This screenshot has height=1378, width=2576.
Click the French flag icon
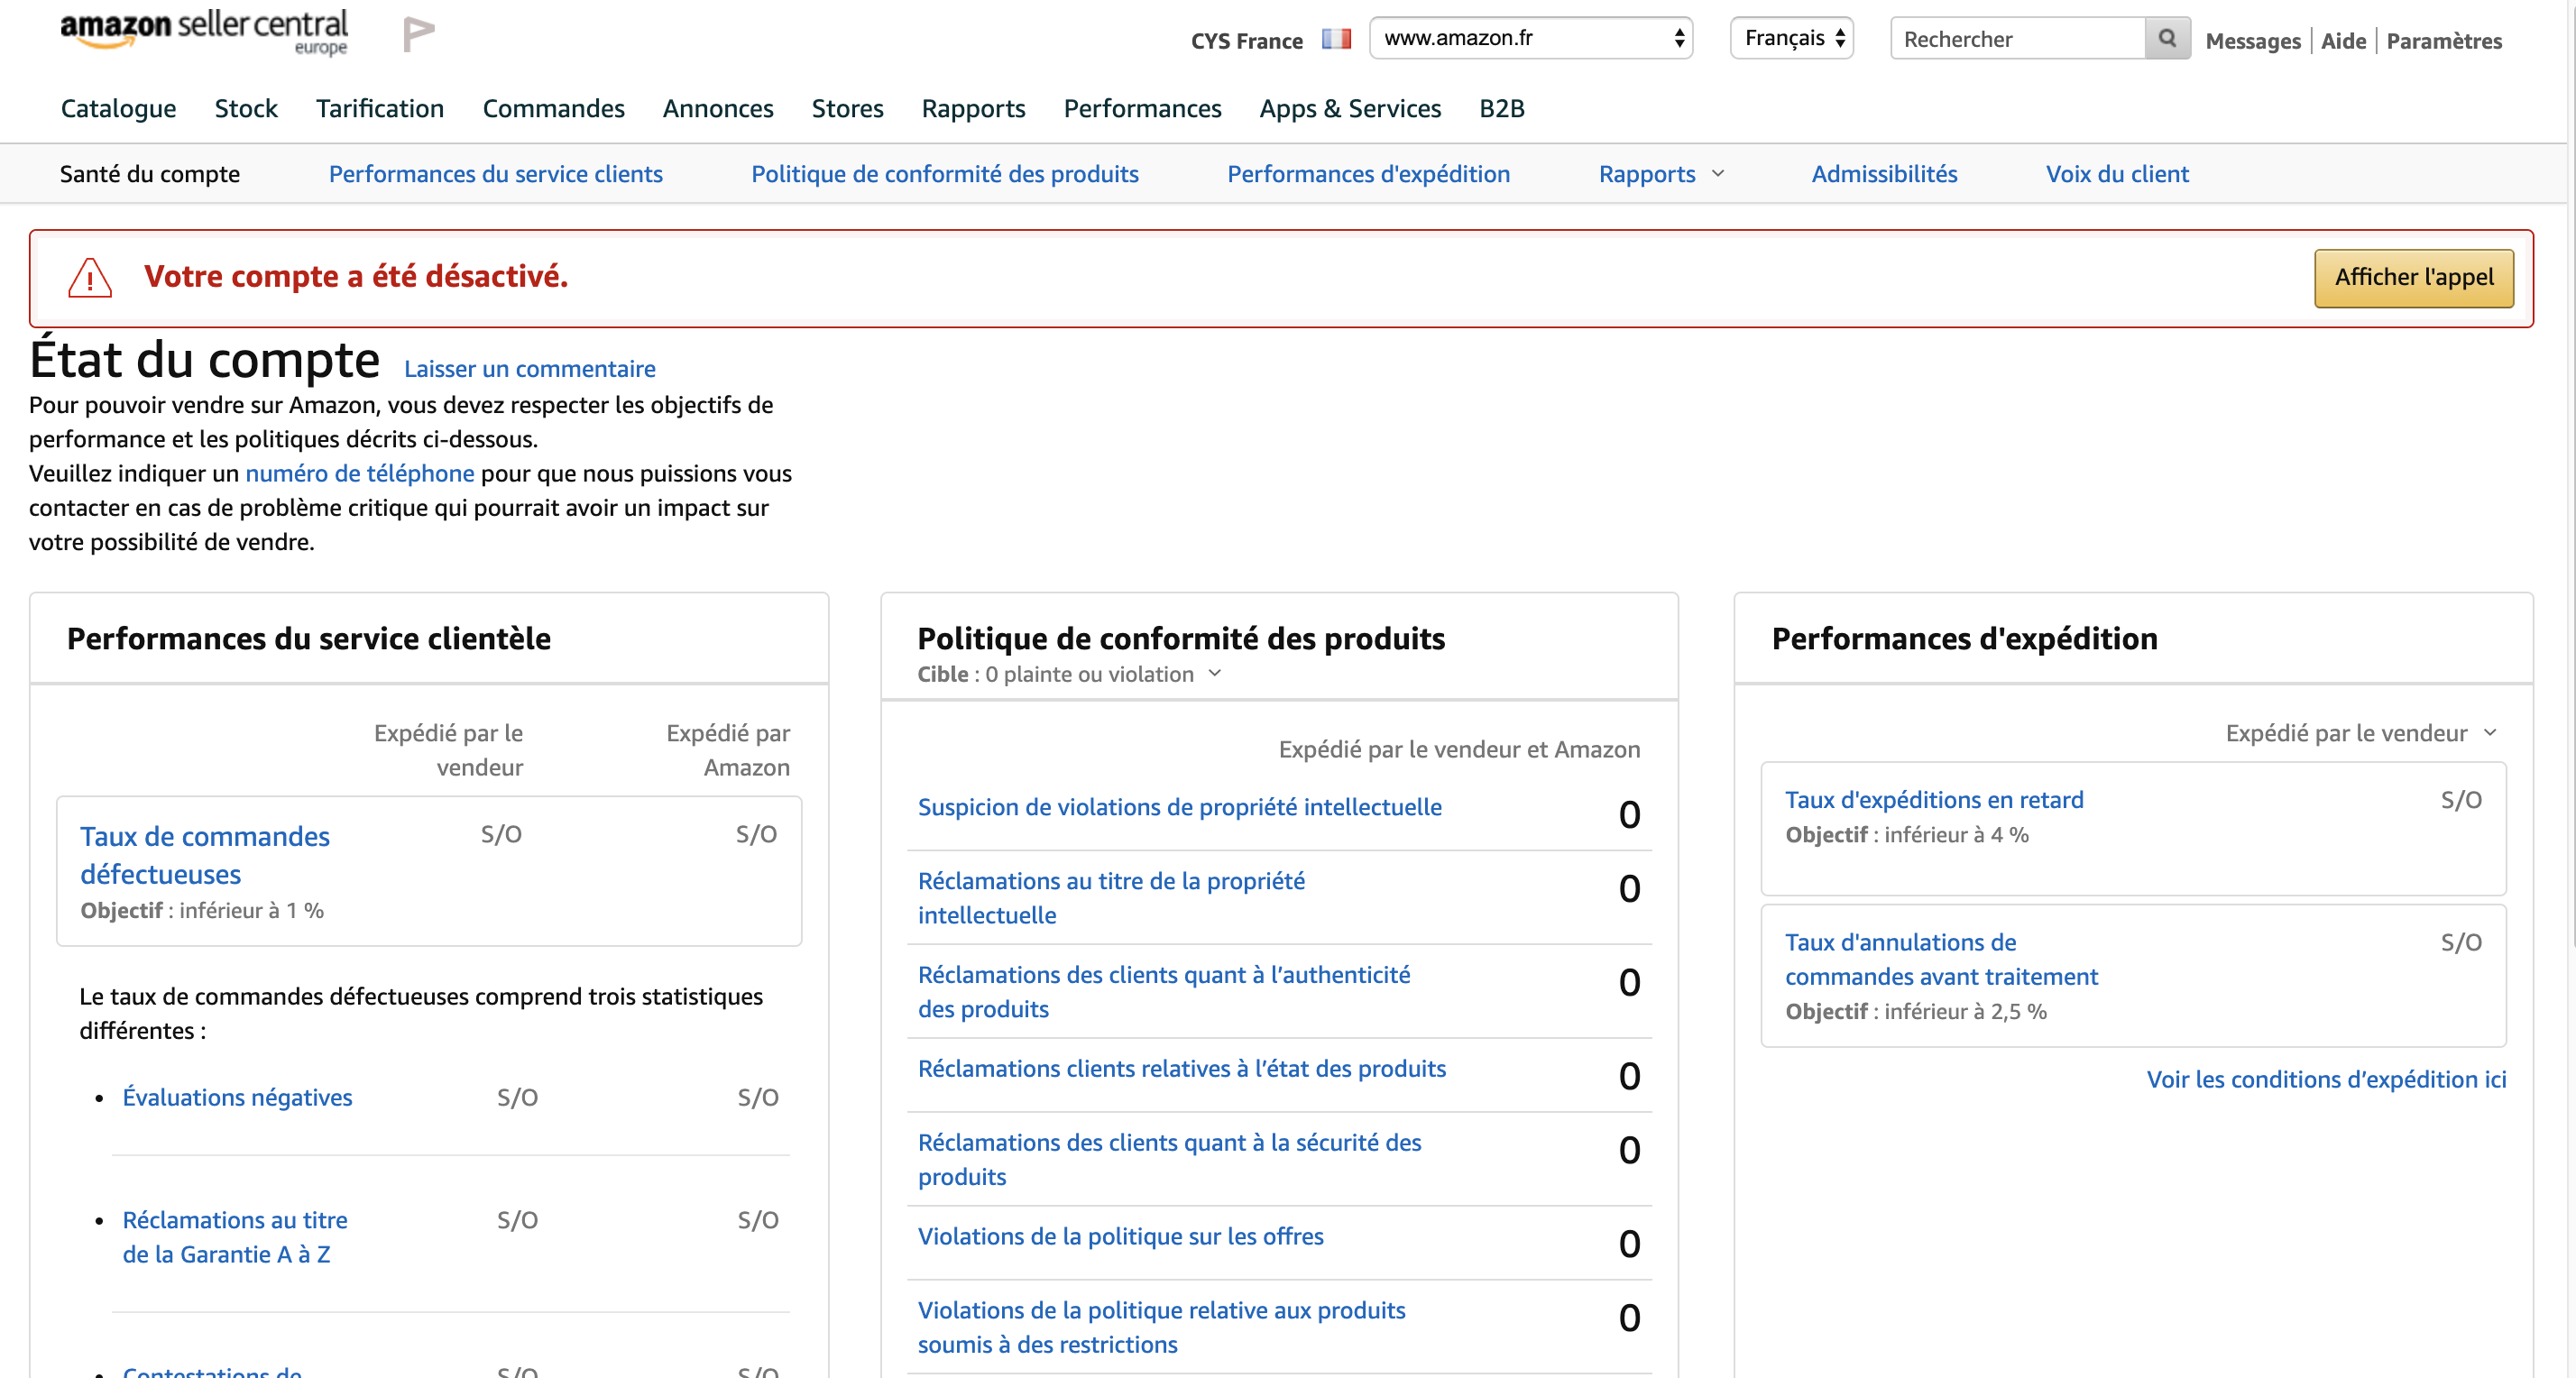1336,39
